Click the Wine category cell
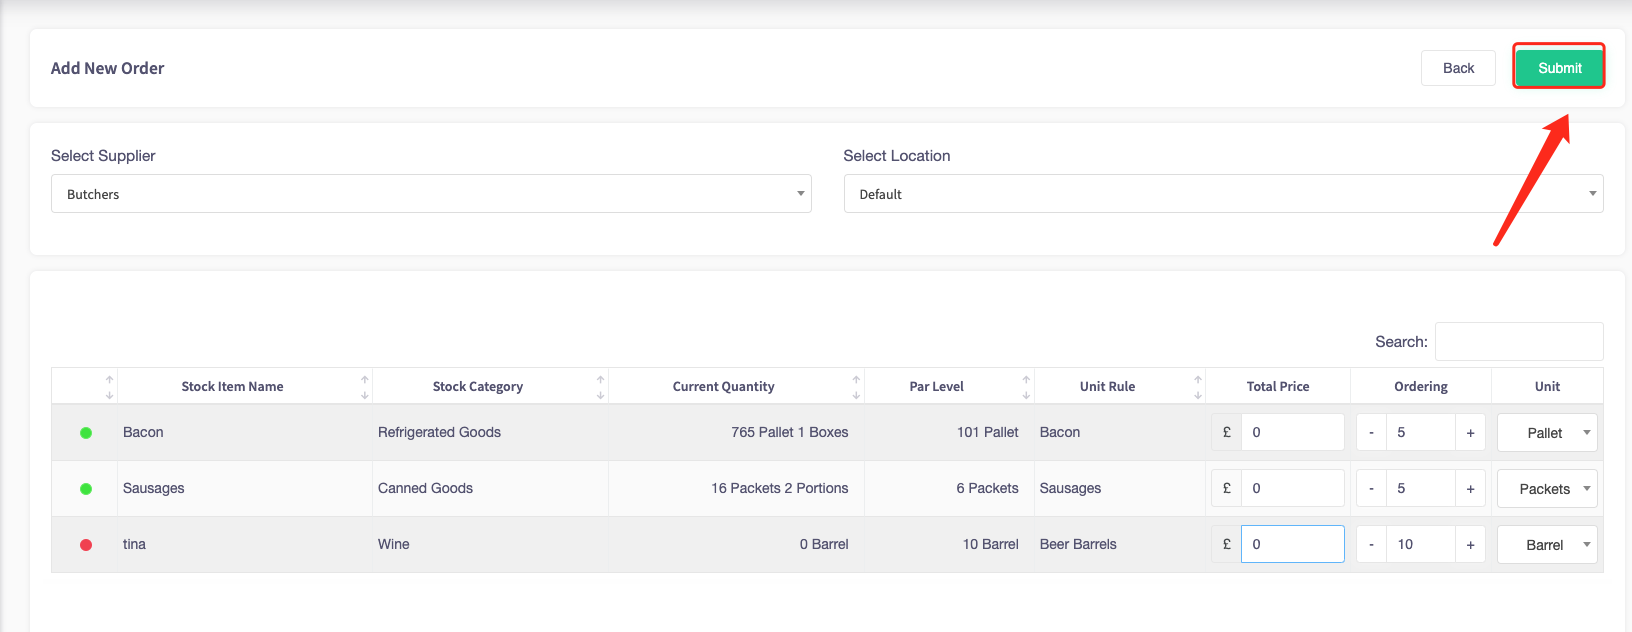The width and height of the screenshot is (1632, 632). [490, 545]
